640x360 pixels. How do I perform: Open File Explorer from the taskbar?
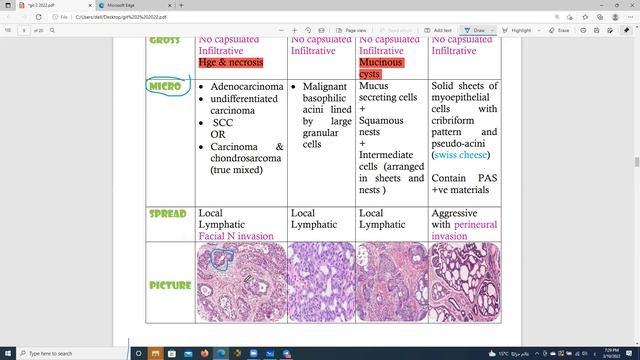[x=156, y=353]
